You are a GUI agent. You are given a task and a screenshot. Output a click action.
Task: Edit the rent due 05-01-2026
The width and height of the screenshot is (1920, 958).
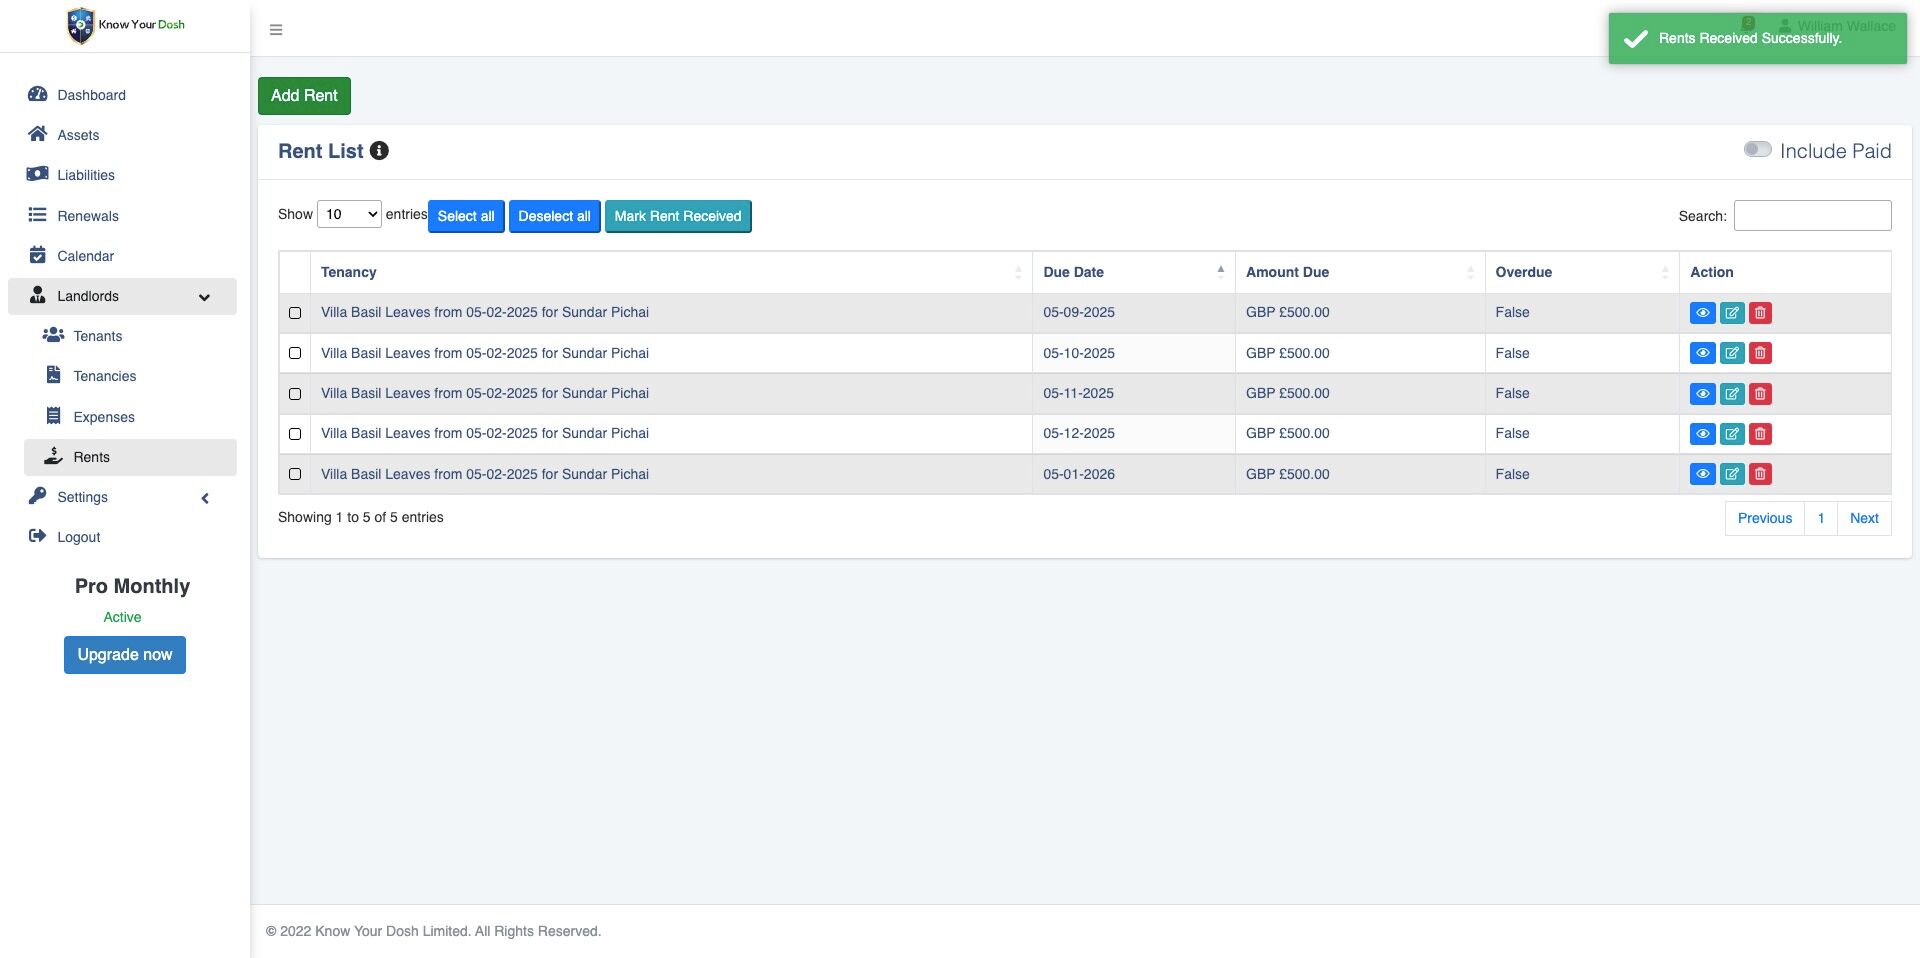point(1732,474)
